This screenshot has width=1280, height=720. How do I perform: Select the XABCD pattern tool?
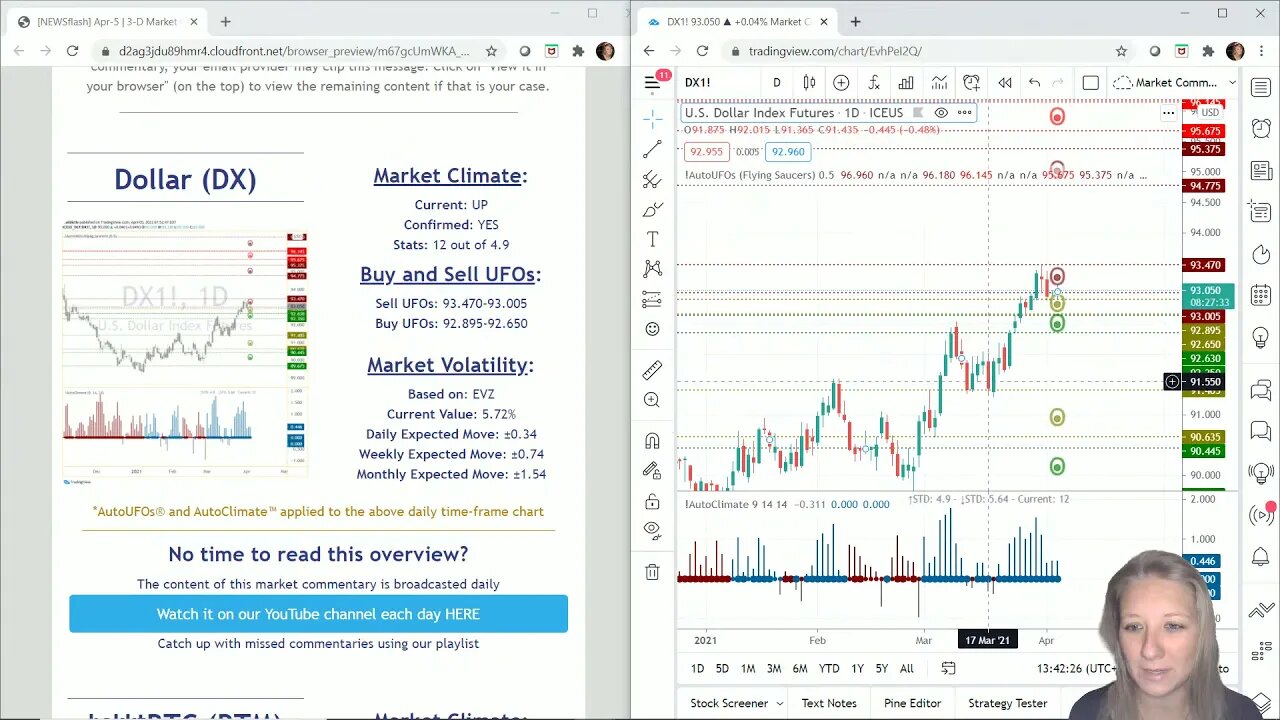[x=652, y=269]
